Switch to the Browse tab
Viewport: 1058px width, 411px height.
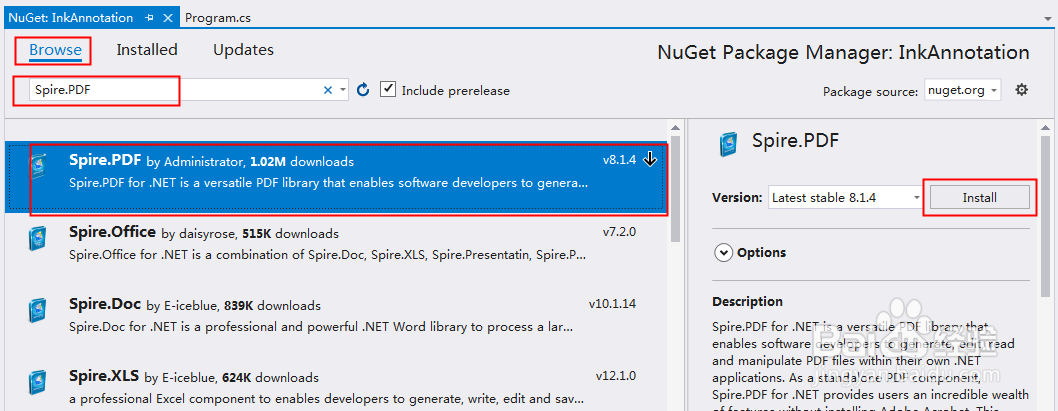click(x=55, y=49)
